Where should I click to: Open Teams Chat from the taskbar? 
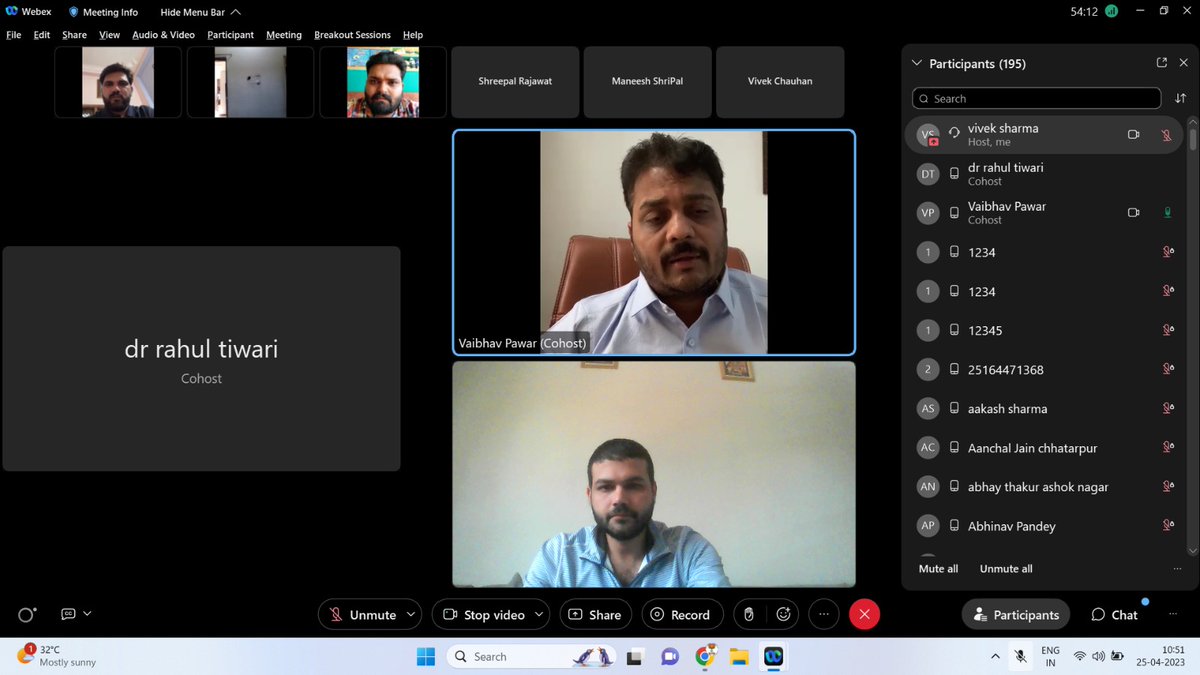click(x=670, y=657)
